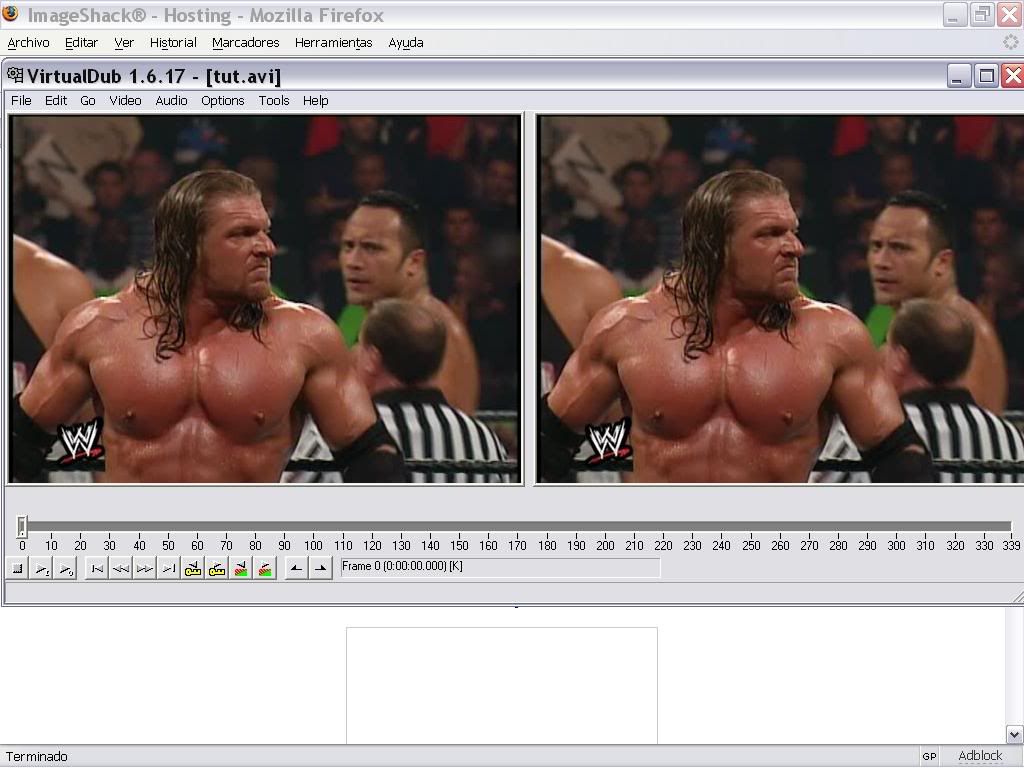1024x768 pixels.
Task: Click the timeline at frame 170
Action: pos(517,527)
